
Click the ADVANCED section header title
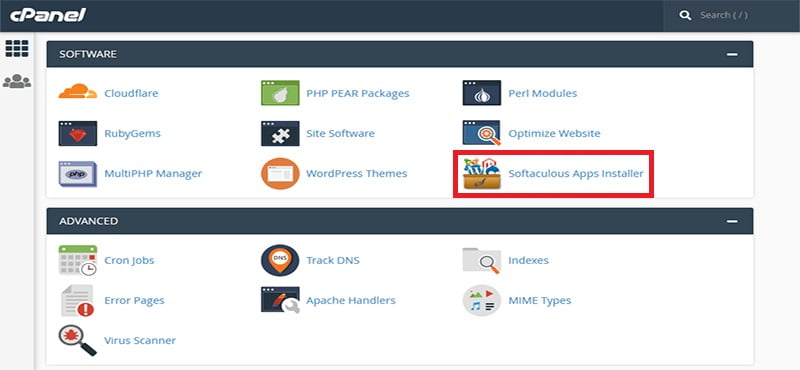[x=88, y=221]
